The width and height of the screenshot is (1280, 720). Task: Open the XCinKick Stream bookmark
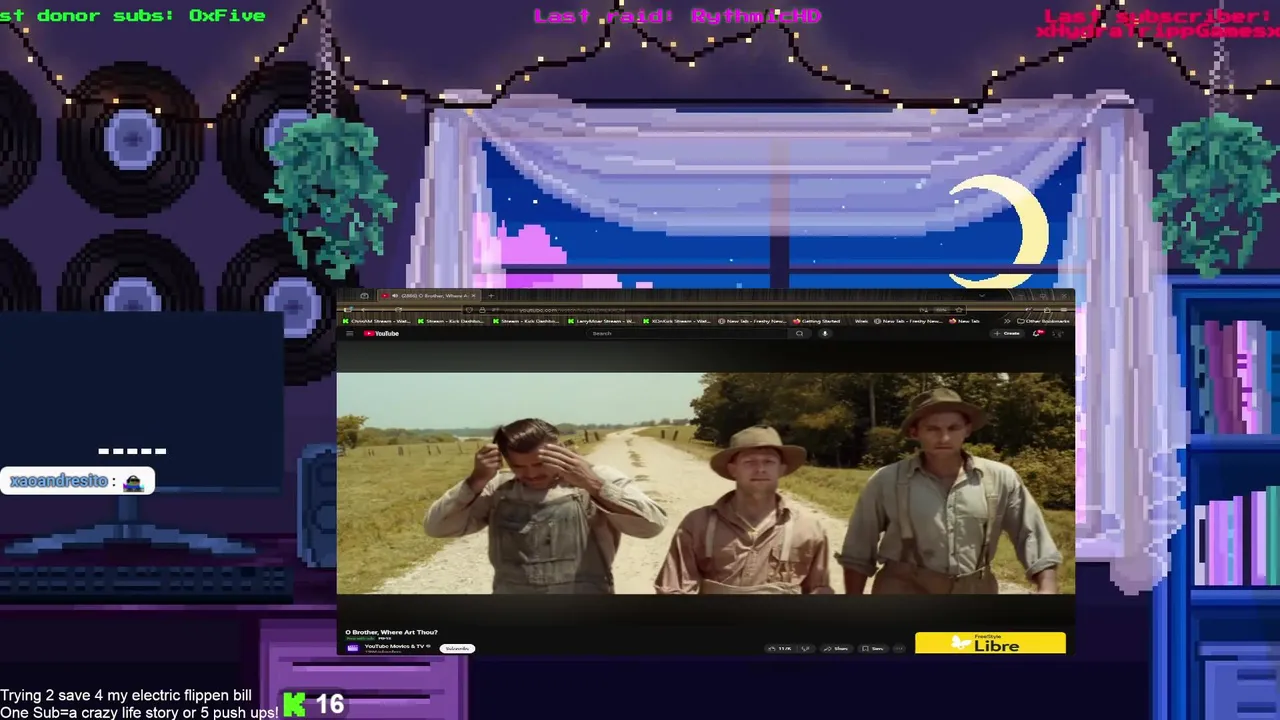(x=677, y=321)
